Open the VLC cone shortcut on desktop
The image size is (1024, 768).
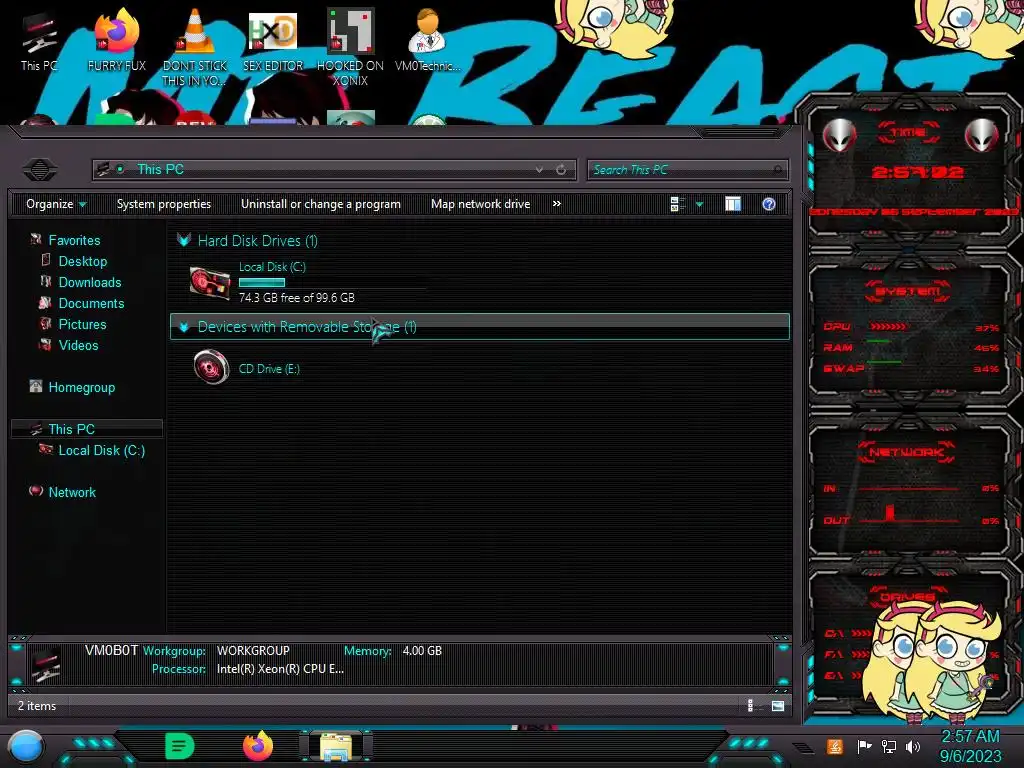coord(195,47)
